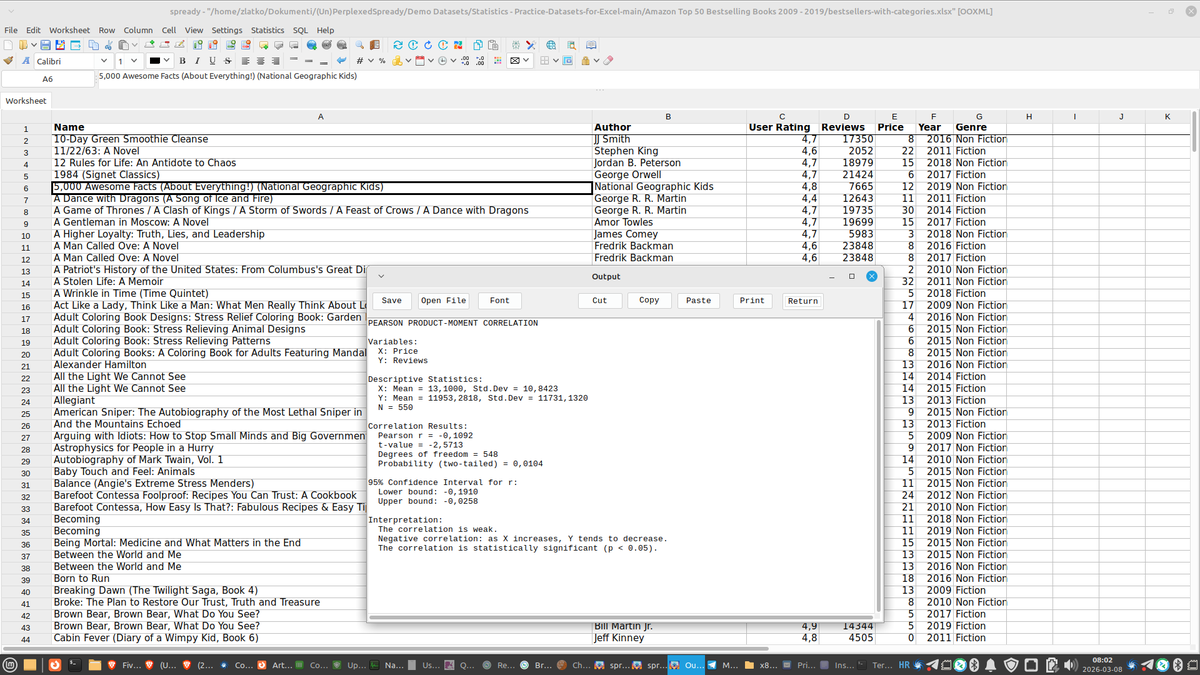This screenshot has height=675, width=1200.
Task: Click Save in Output window
Action: tap(391, 300)
